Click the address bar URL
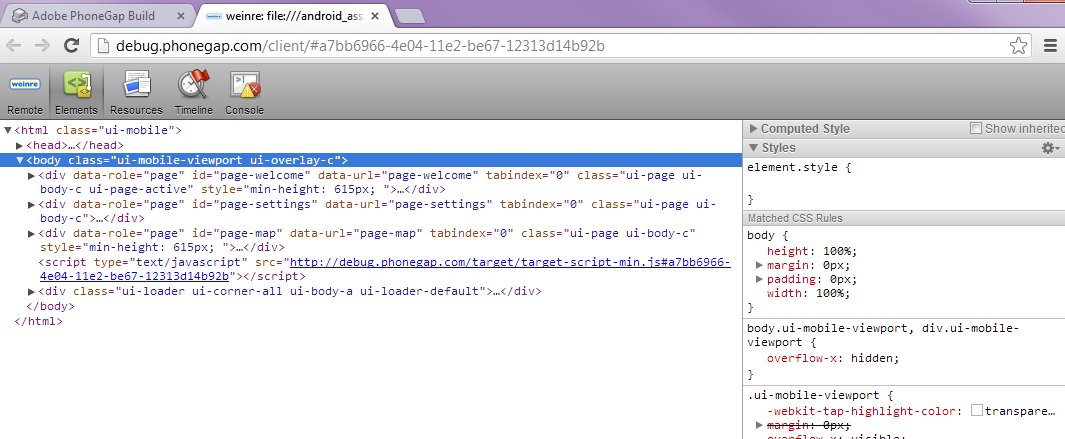Viewport: 1065px width, 439px height. 360,46
